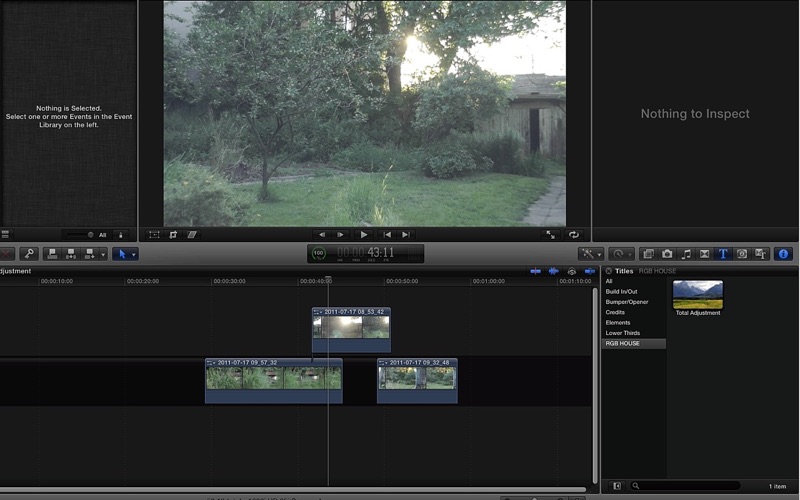Click the titles browser search field
This screenshot has height=500, width=800.
click(x=685, y=486)
